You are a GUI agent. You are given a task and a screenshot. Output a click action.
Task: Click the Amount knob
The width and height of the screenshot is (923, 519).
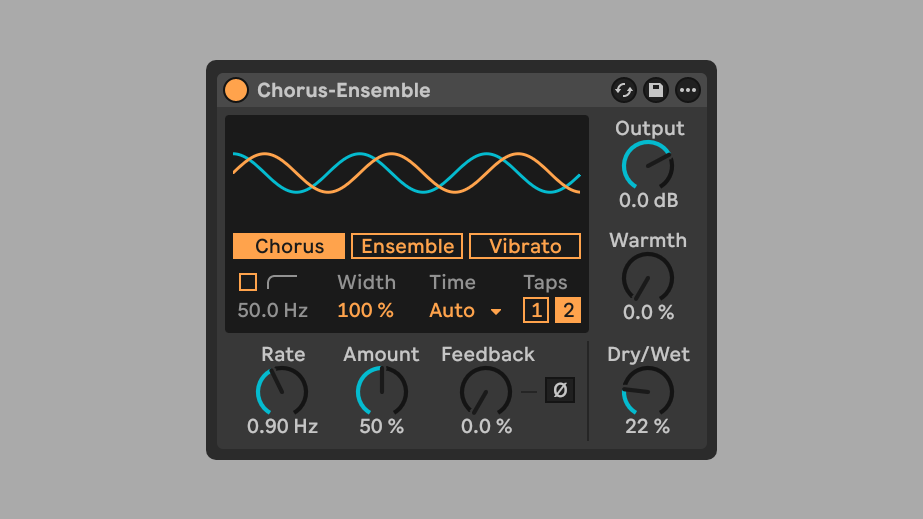coord(382,391)
